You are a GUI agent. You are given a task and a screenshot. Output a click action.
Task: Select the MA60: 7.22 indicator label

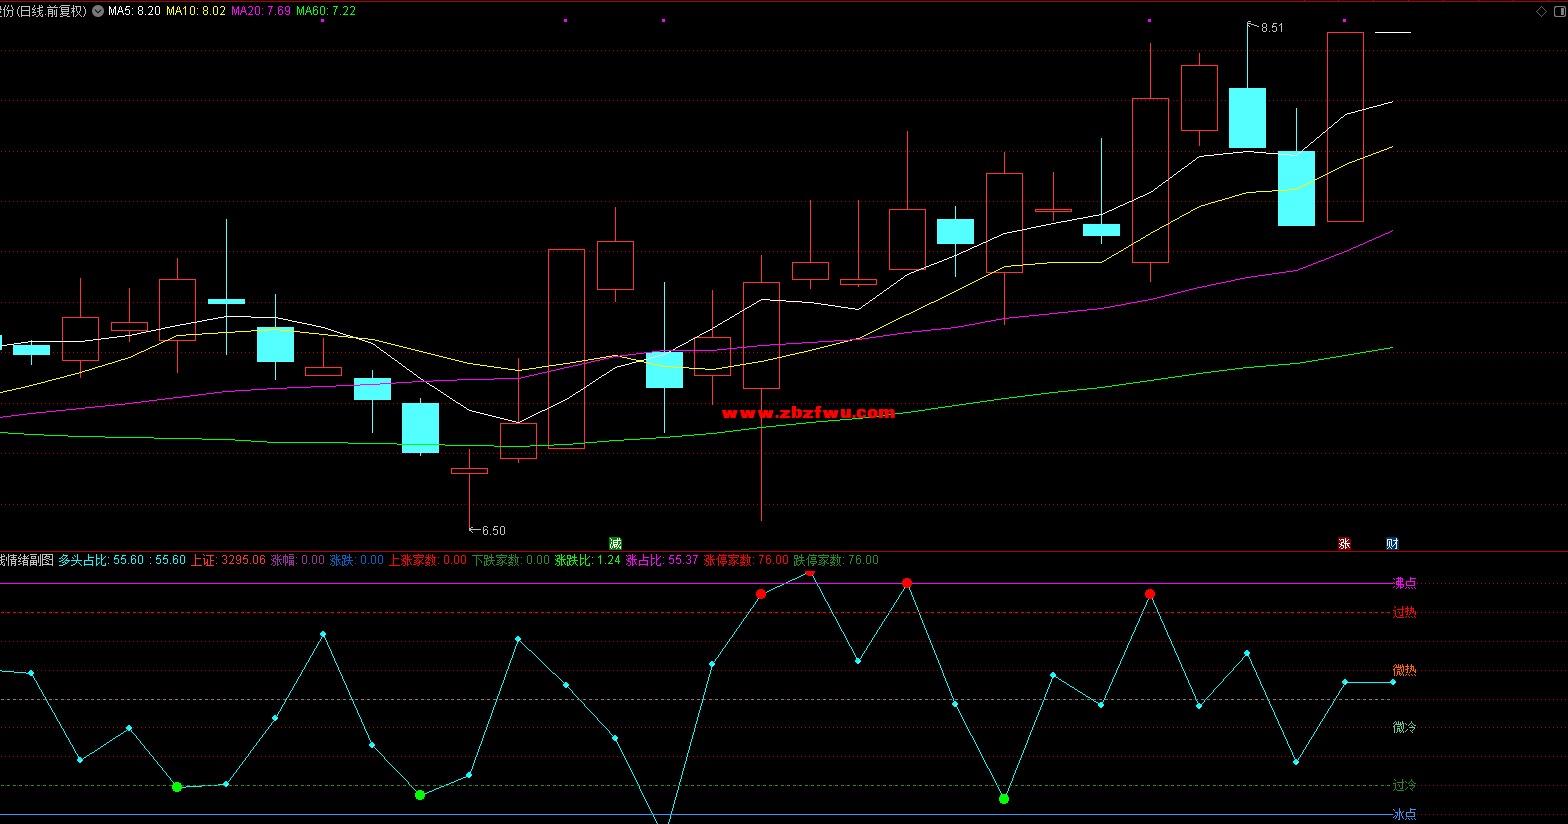326,11
